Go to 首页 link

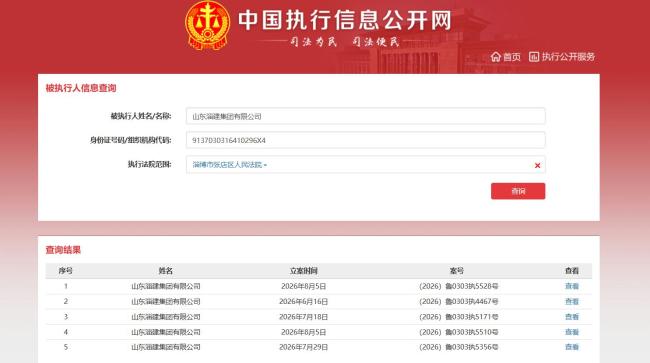[512, 57]
